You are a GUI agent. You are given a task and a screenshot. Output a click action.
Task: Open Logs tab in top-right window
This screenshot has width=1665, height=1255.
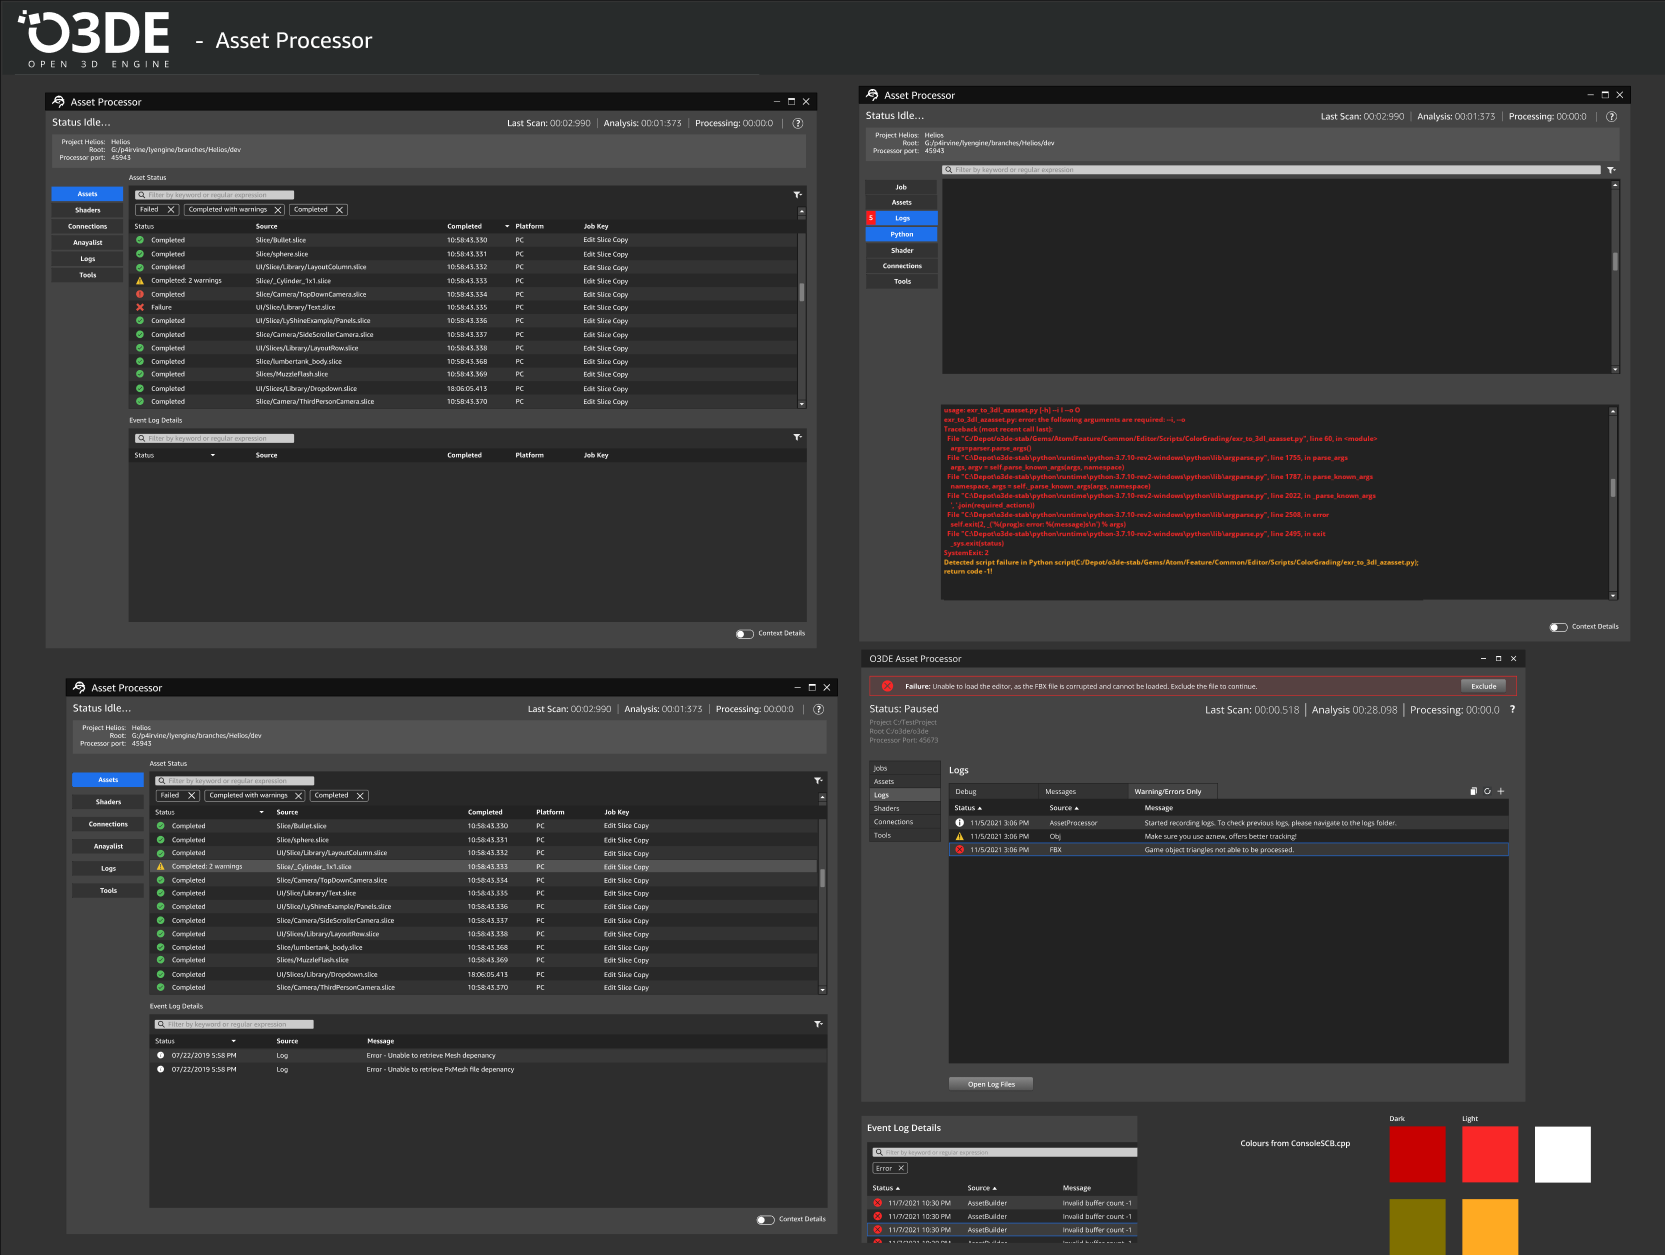coord(901,218)
